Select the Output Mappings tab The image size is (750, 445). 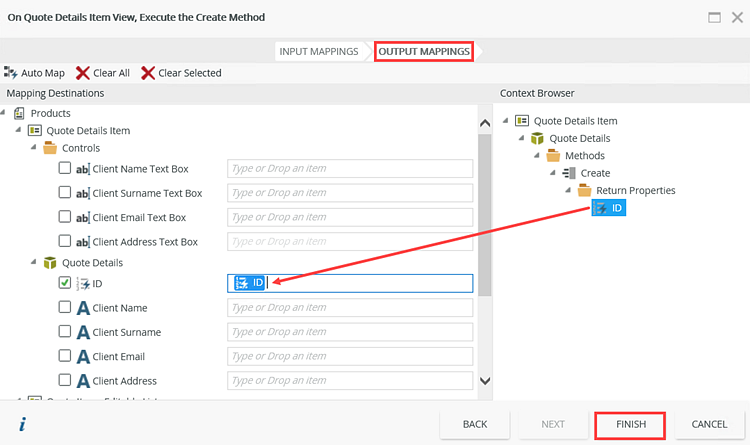pos(424,51)
